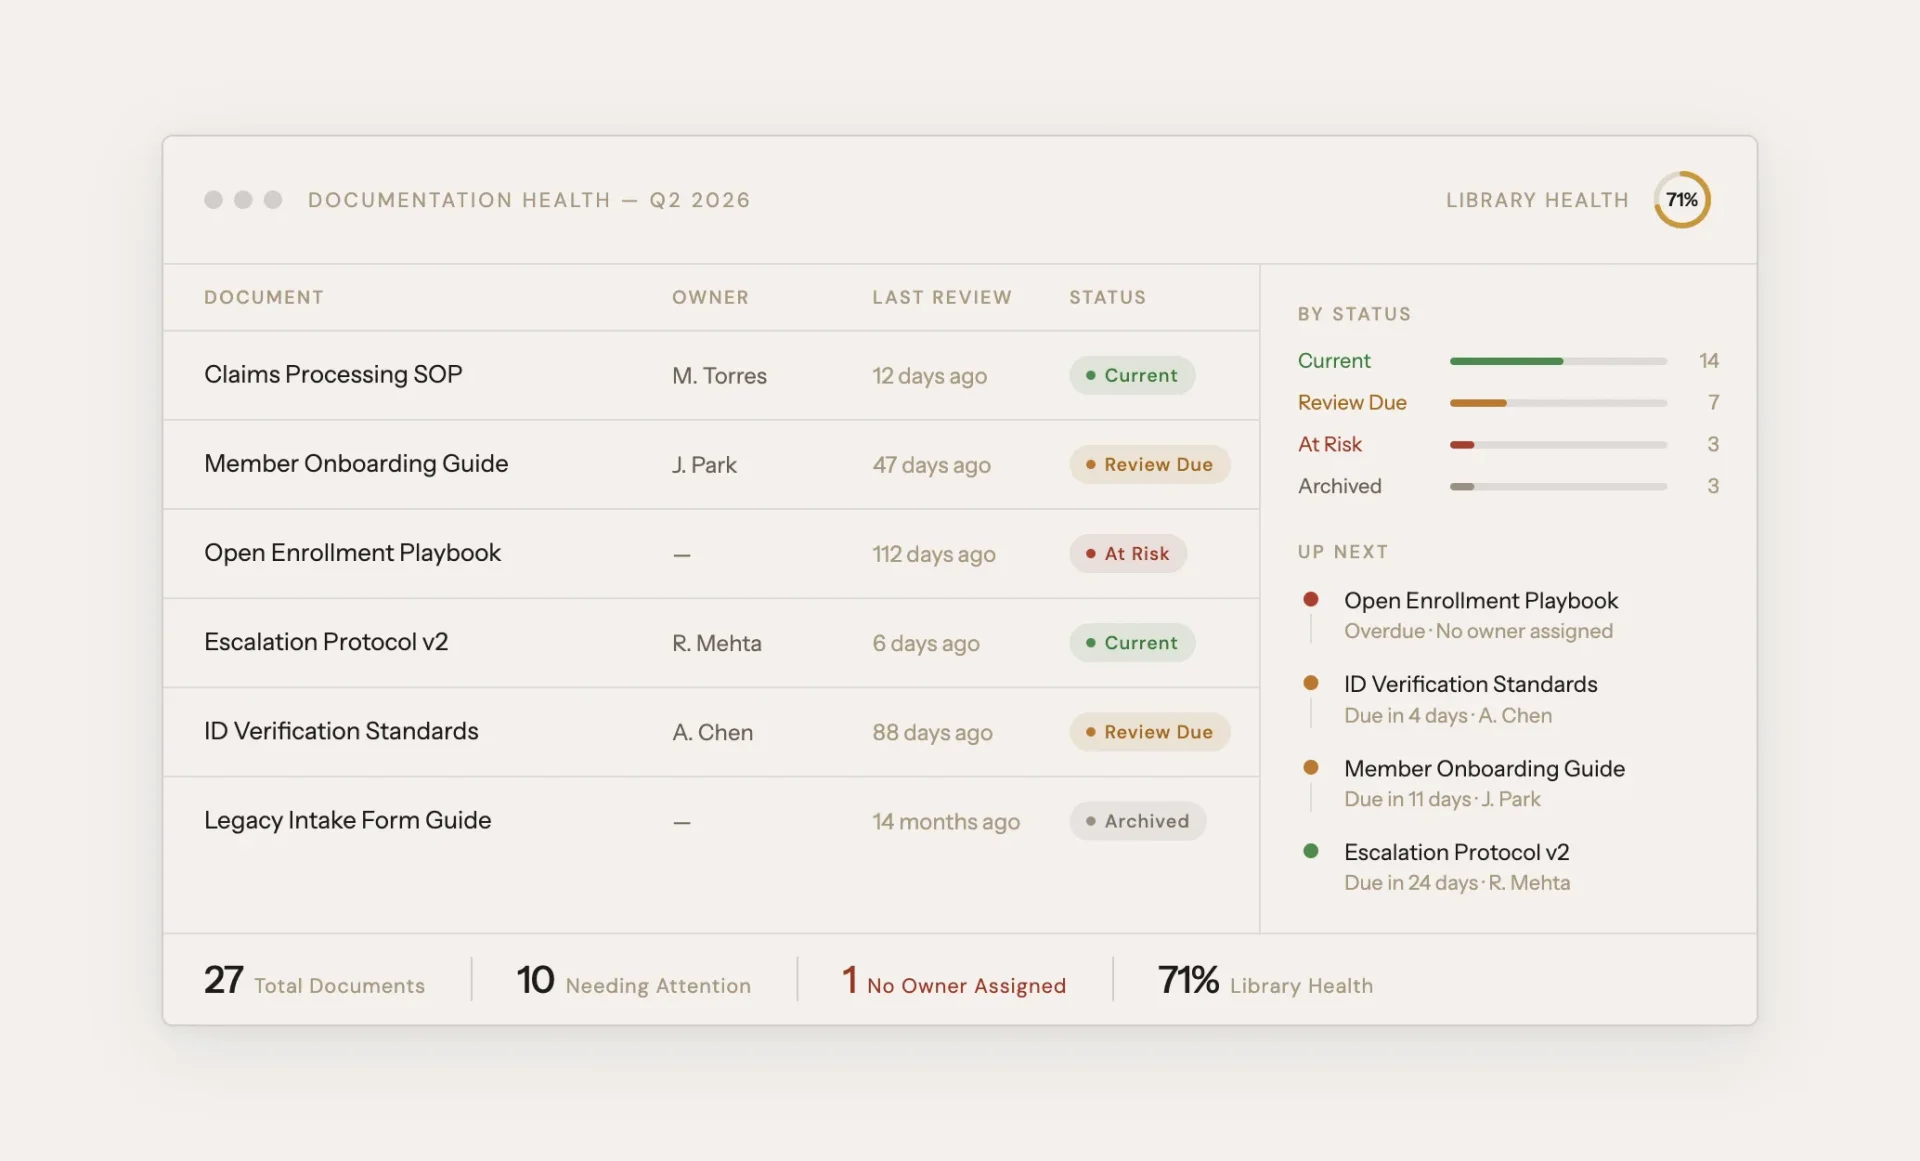Click the Current status progress bar

(x=1557, y=361)
